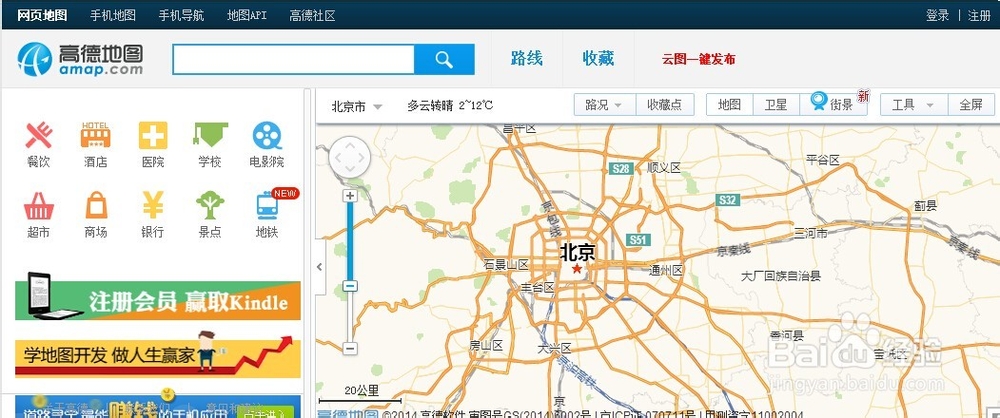Click the 北京 city label on map
The width and height of the screenshot is (1000, 418).
click(x=577, y=252)
